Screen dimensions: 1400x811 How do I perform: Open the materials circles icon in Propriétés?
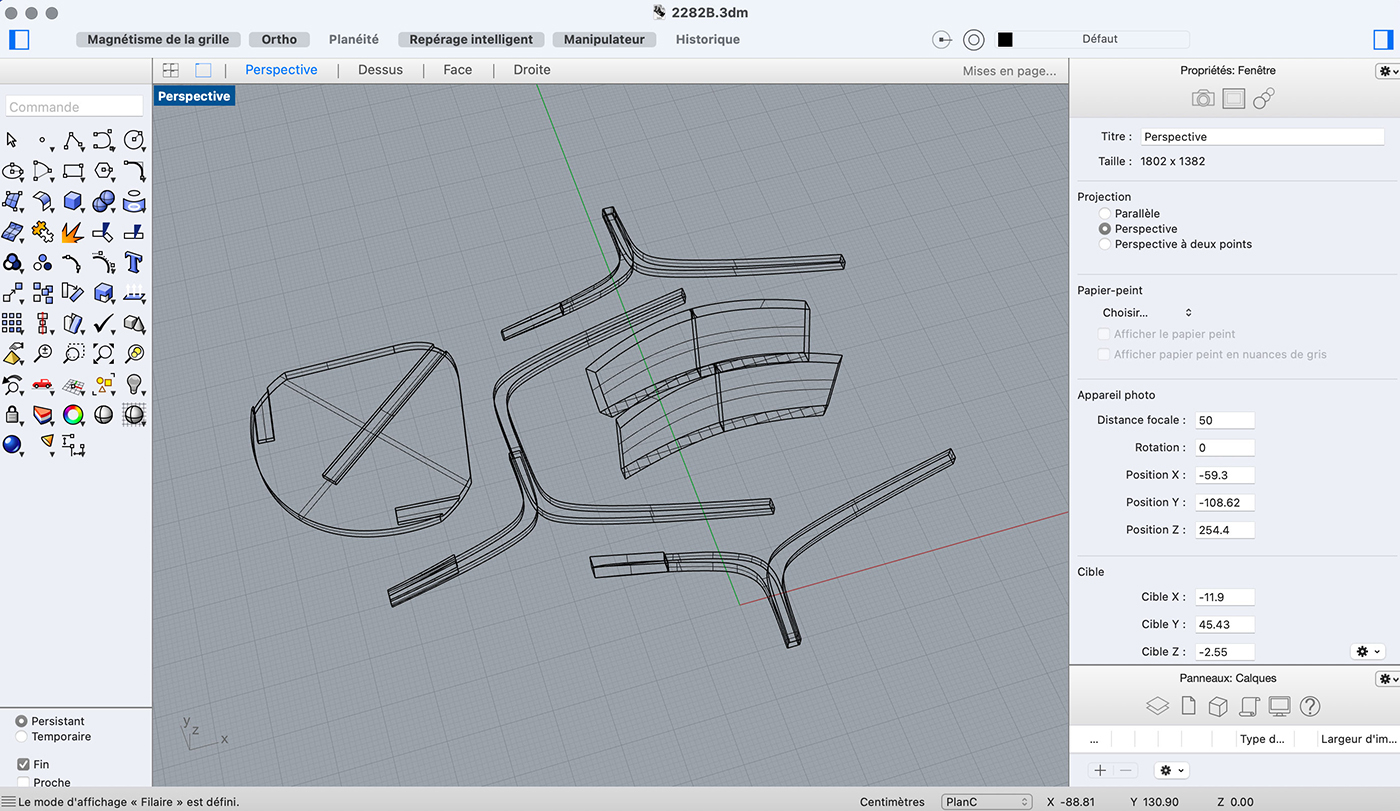click(x=1264, y=99)
